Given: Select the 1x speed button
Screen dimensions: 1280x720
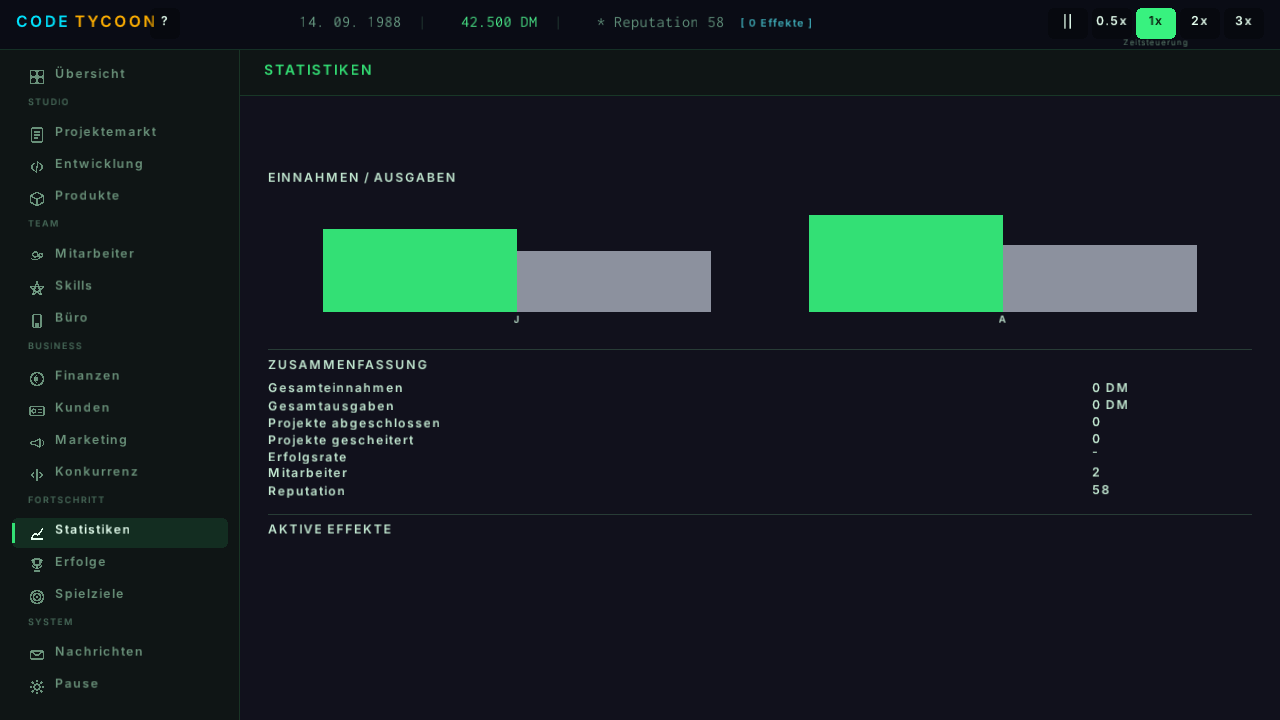Looking at the screenshot, I should click(1155, 22).
